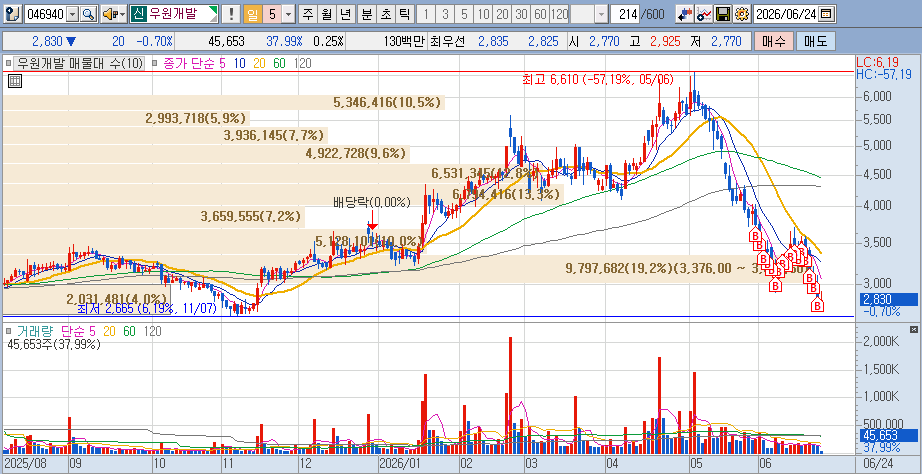Click the stock list icon beside code 046940
The image size is (922, 474).
15,14
